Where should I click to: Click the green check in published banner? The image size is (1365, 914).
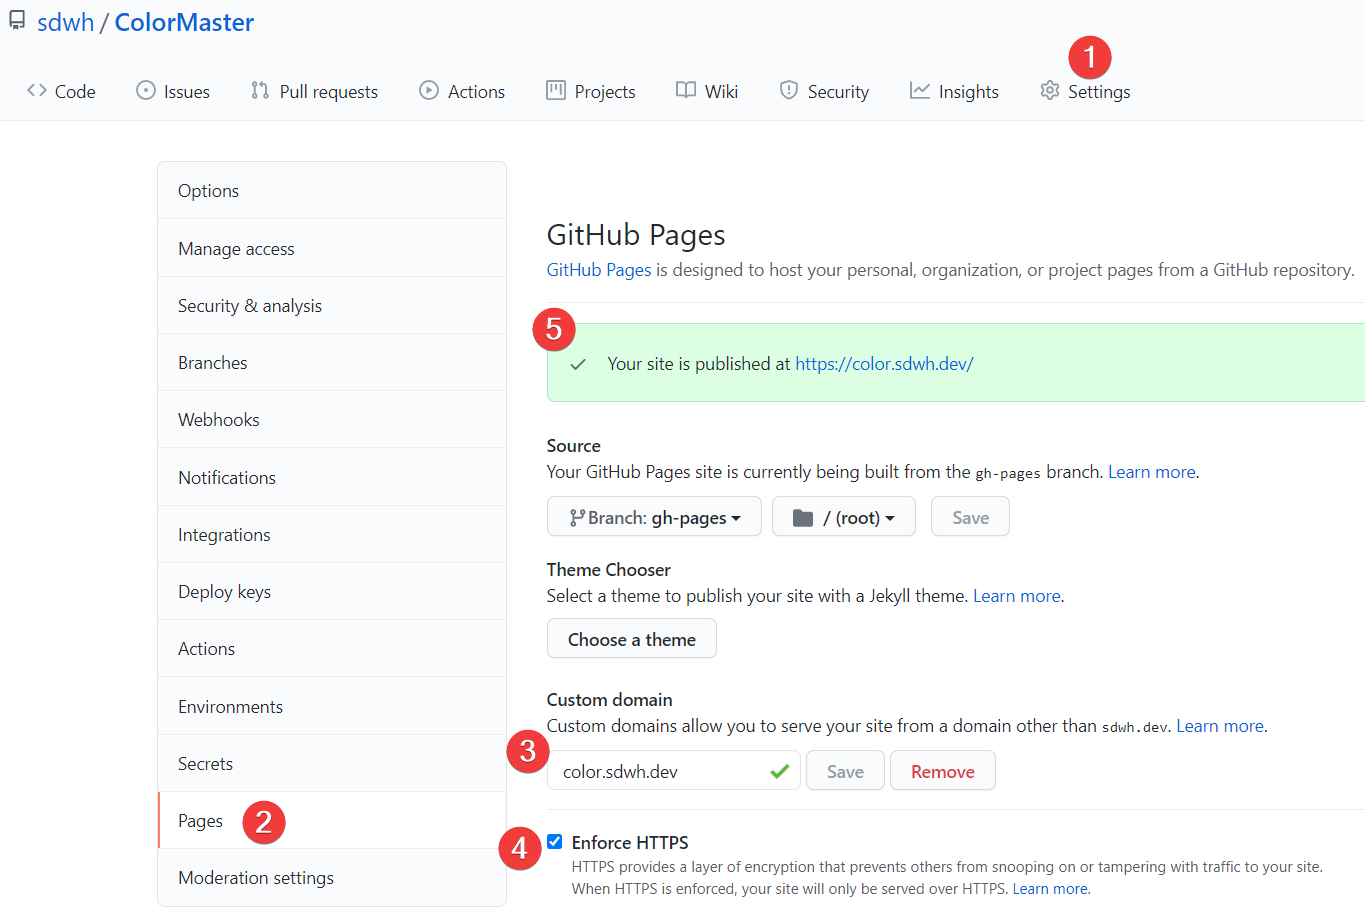pyautogui.click(x=578, y=364)
